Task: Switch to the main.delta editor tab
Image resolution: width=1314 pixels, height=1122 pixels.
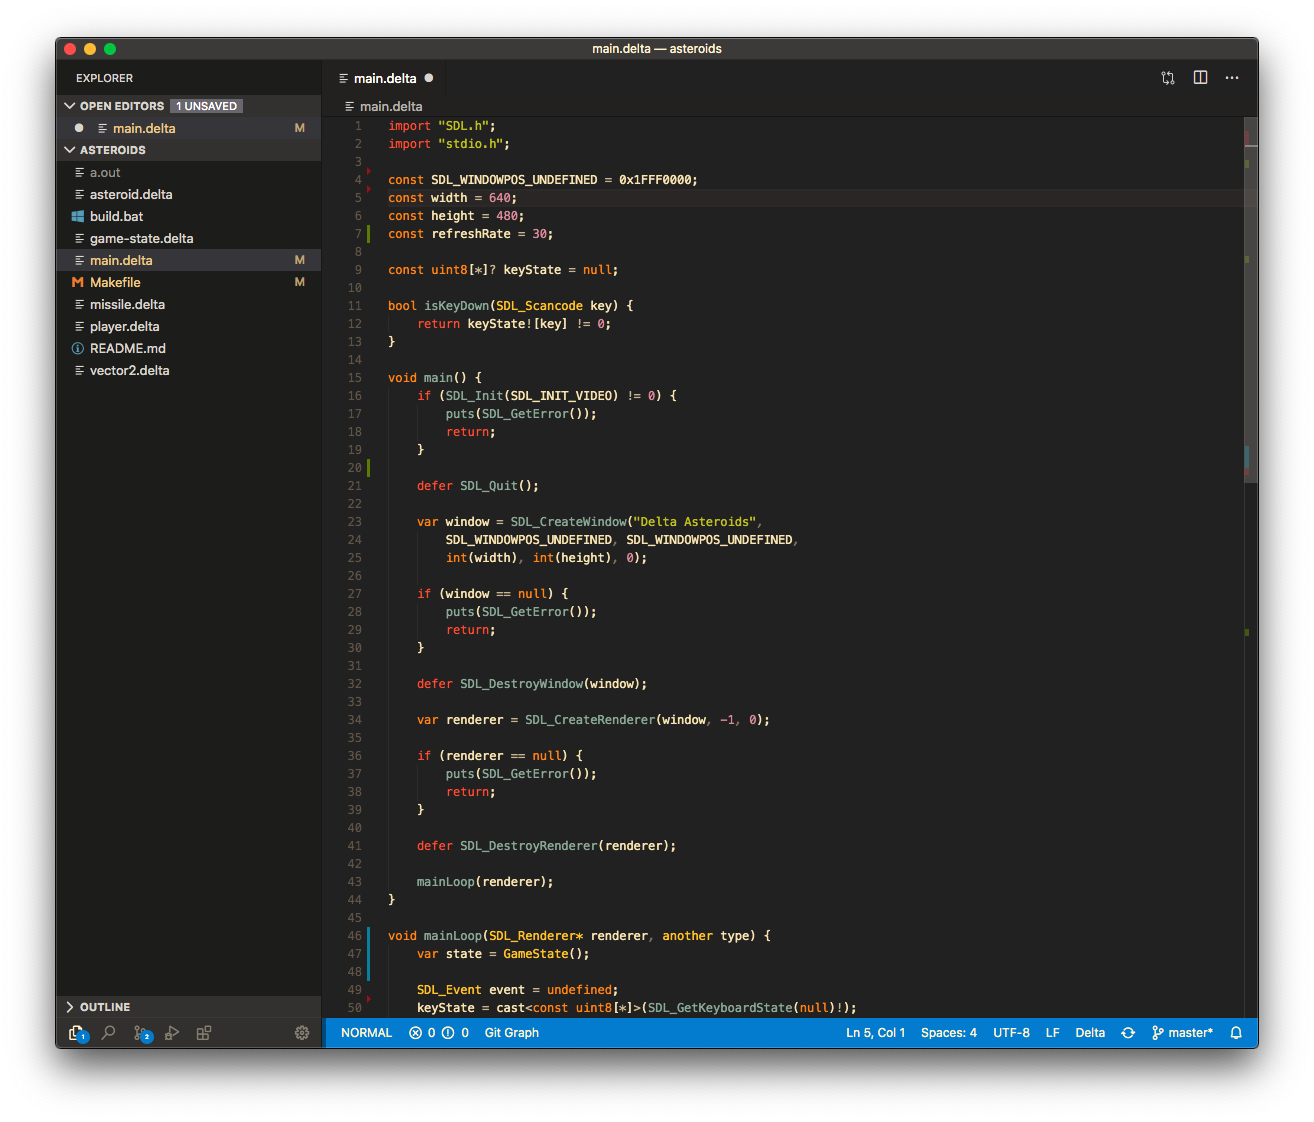Action: click(385, 78)
